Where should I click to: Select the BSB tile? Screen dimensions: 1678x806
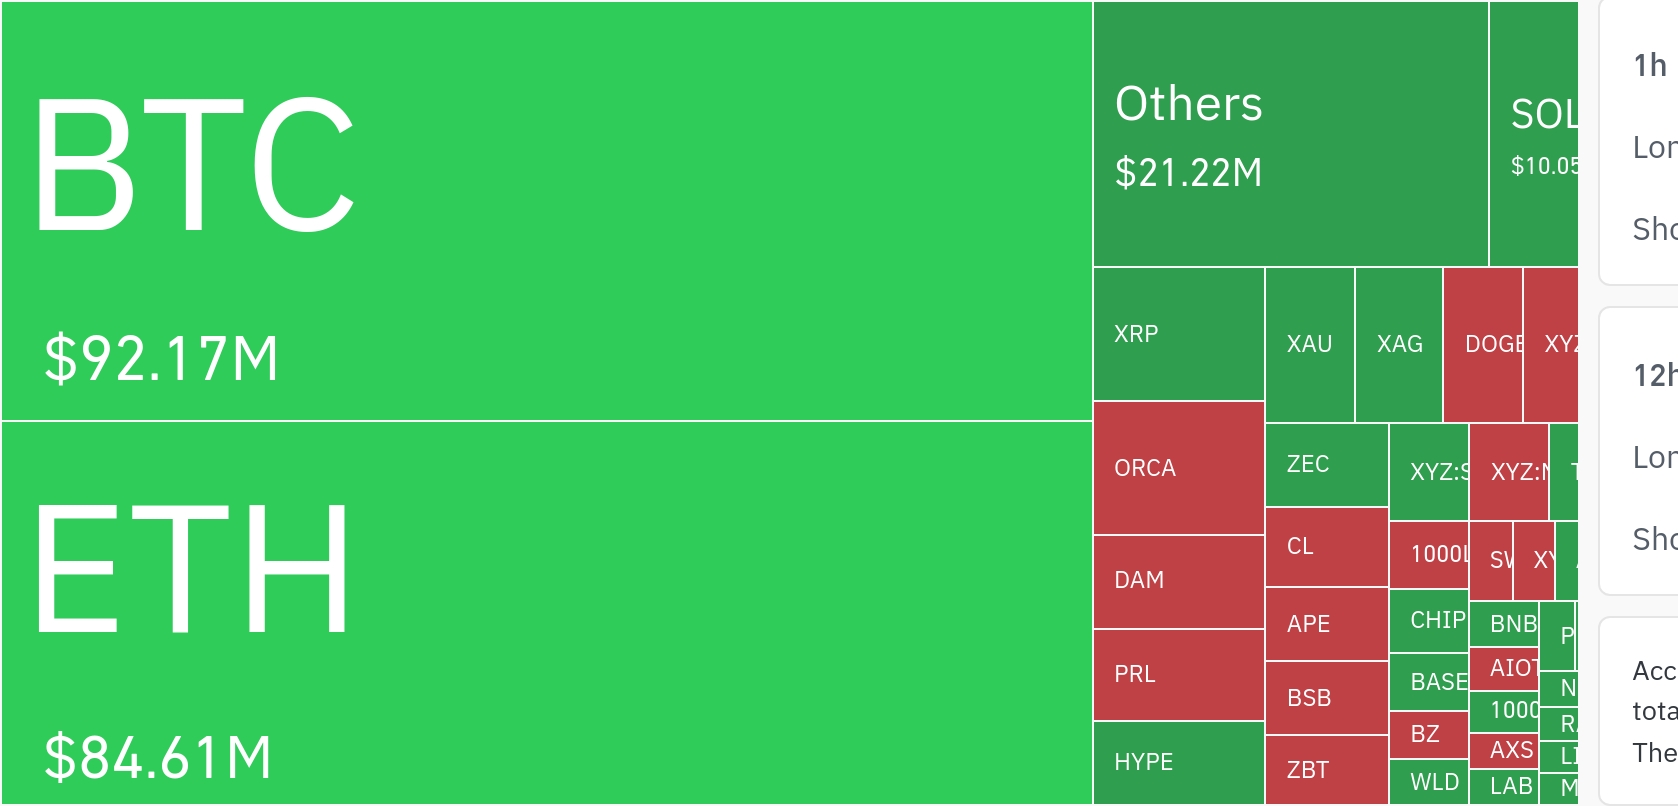point(1326,697)
